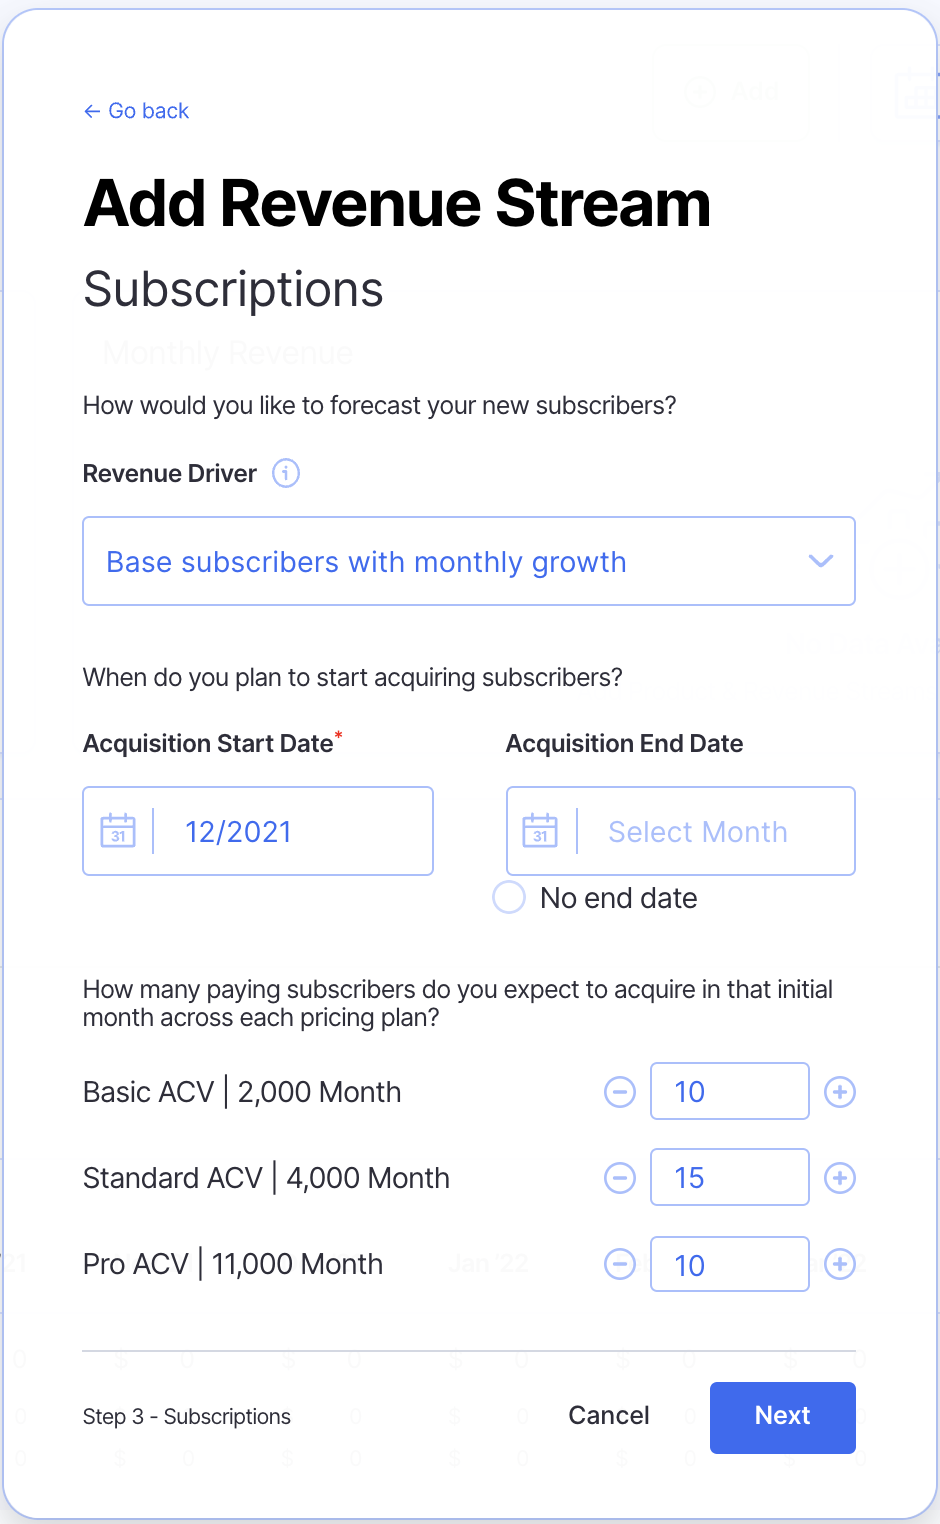The width and height of the screenshot is (940, 1524).
Task: Open the Select Month end date picker
Action: pos(698,832)
